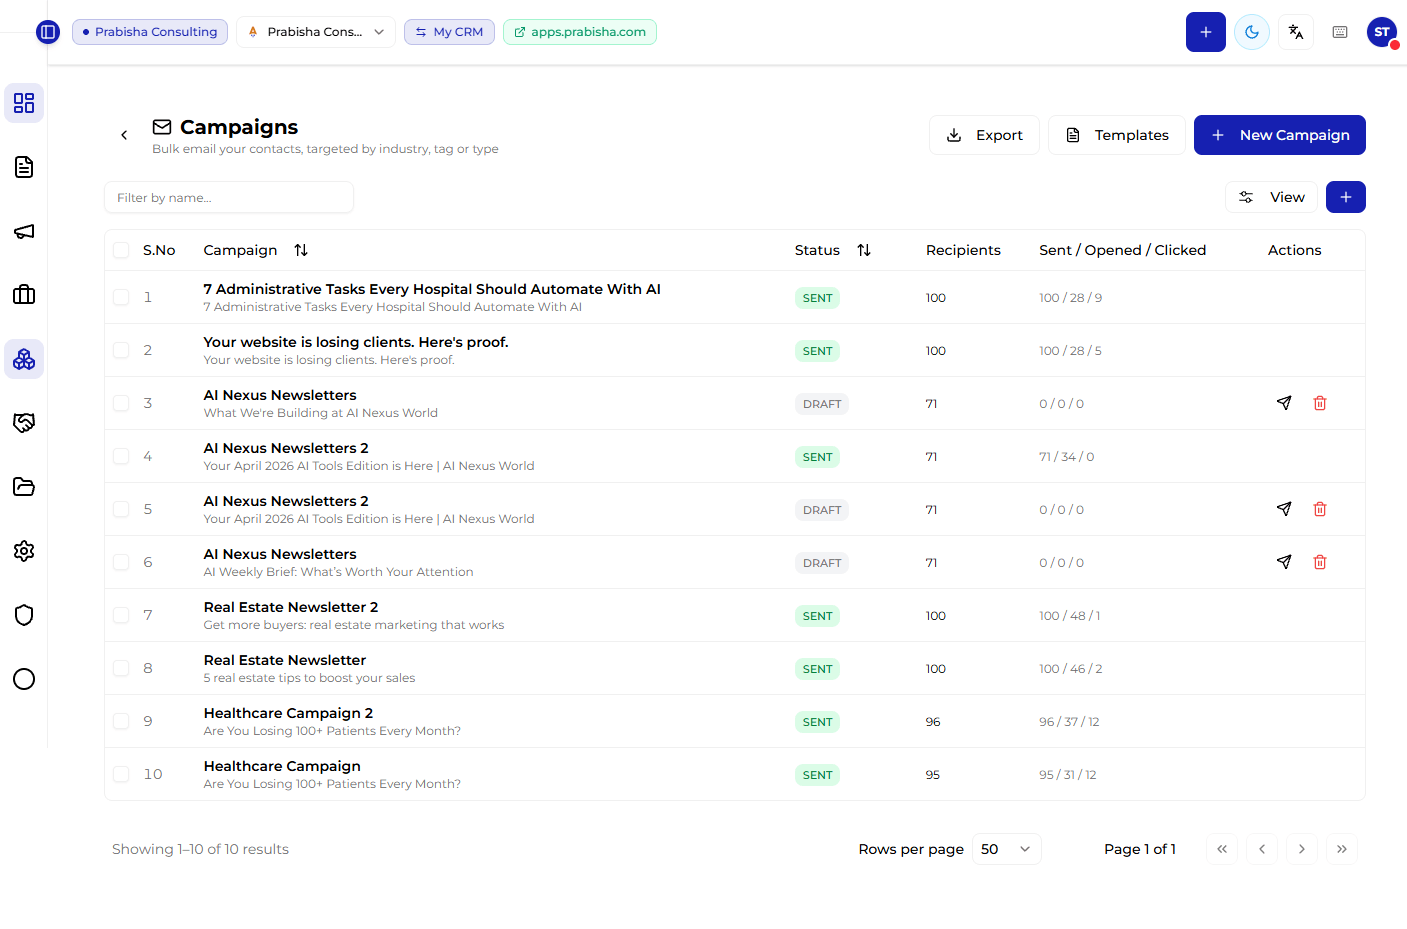The height and width of the screenshot is (929, 1407).
Task: Check the checkbox for row 8
Action: pyautogui.click(x=121, y=668)
